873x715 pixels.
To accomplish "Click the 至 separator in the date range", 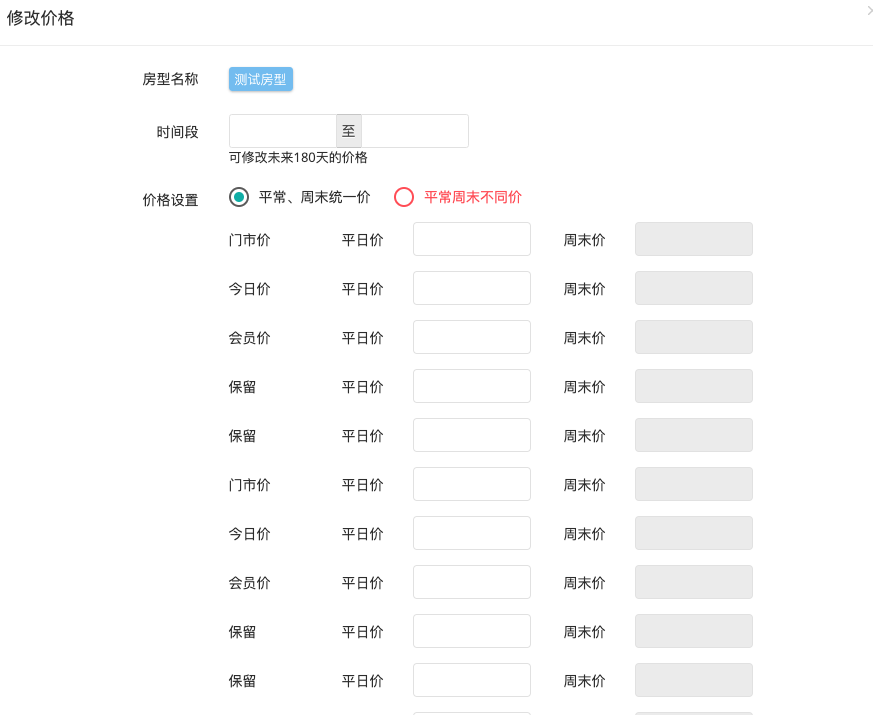I will pyautogui.click(x=349, y=131).
